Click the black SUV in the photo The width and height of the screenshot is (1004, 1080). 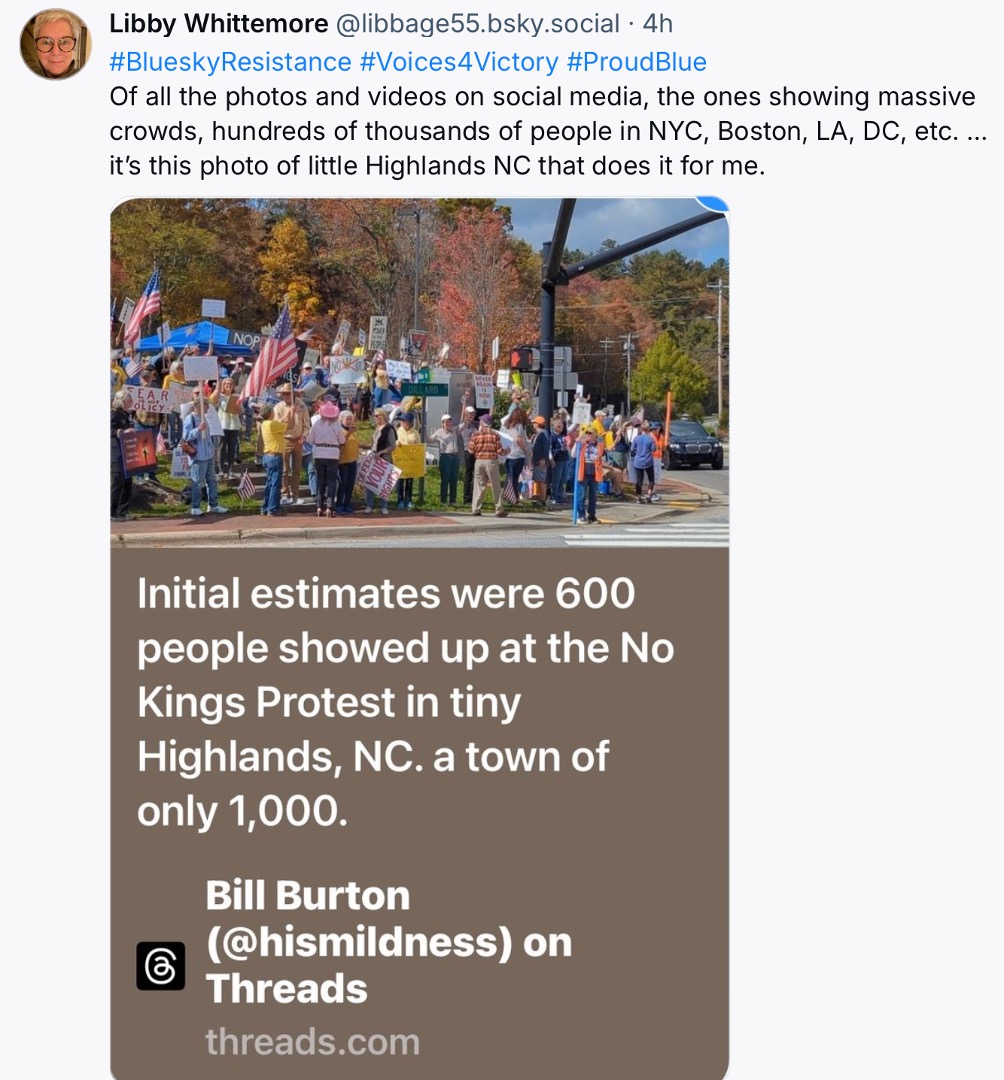pos(693,443)
